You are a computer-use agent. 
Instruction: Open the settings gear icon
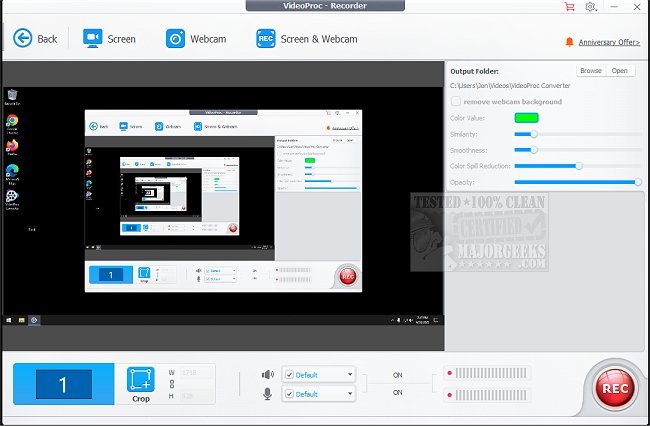pyautogui.click(x=590, y=7)
